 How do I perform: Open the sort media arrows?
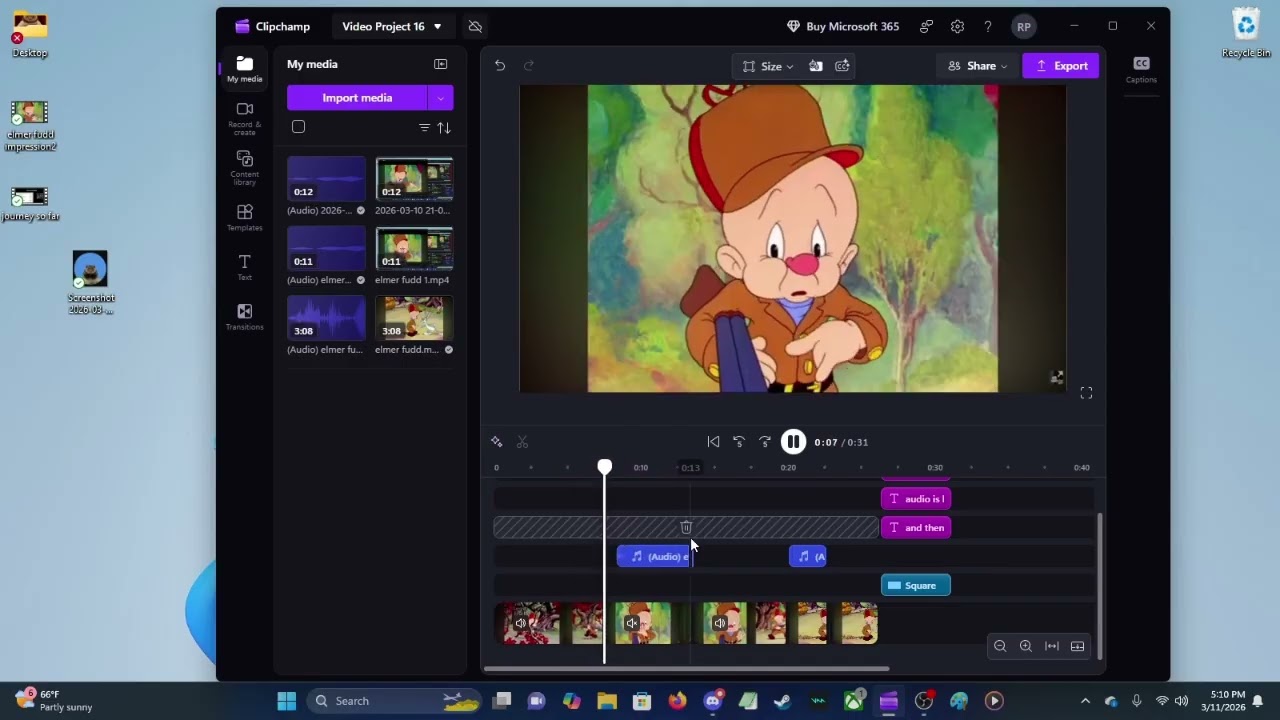click(444, 128)
